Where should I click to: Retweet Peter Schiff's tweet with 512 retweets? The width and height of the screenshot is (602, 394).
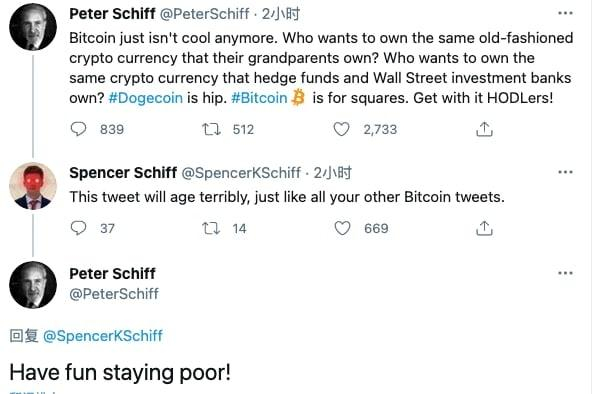(x=211, y=129)
